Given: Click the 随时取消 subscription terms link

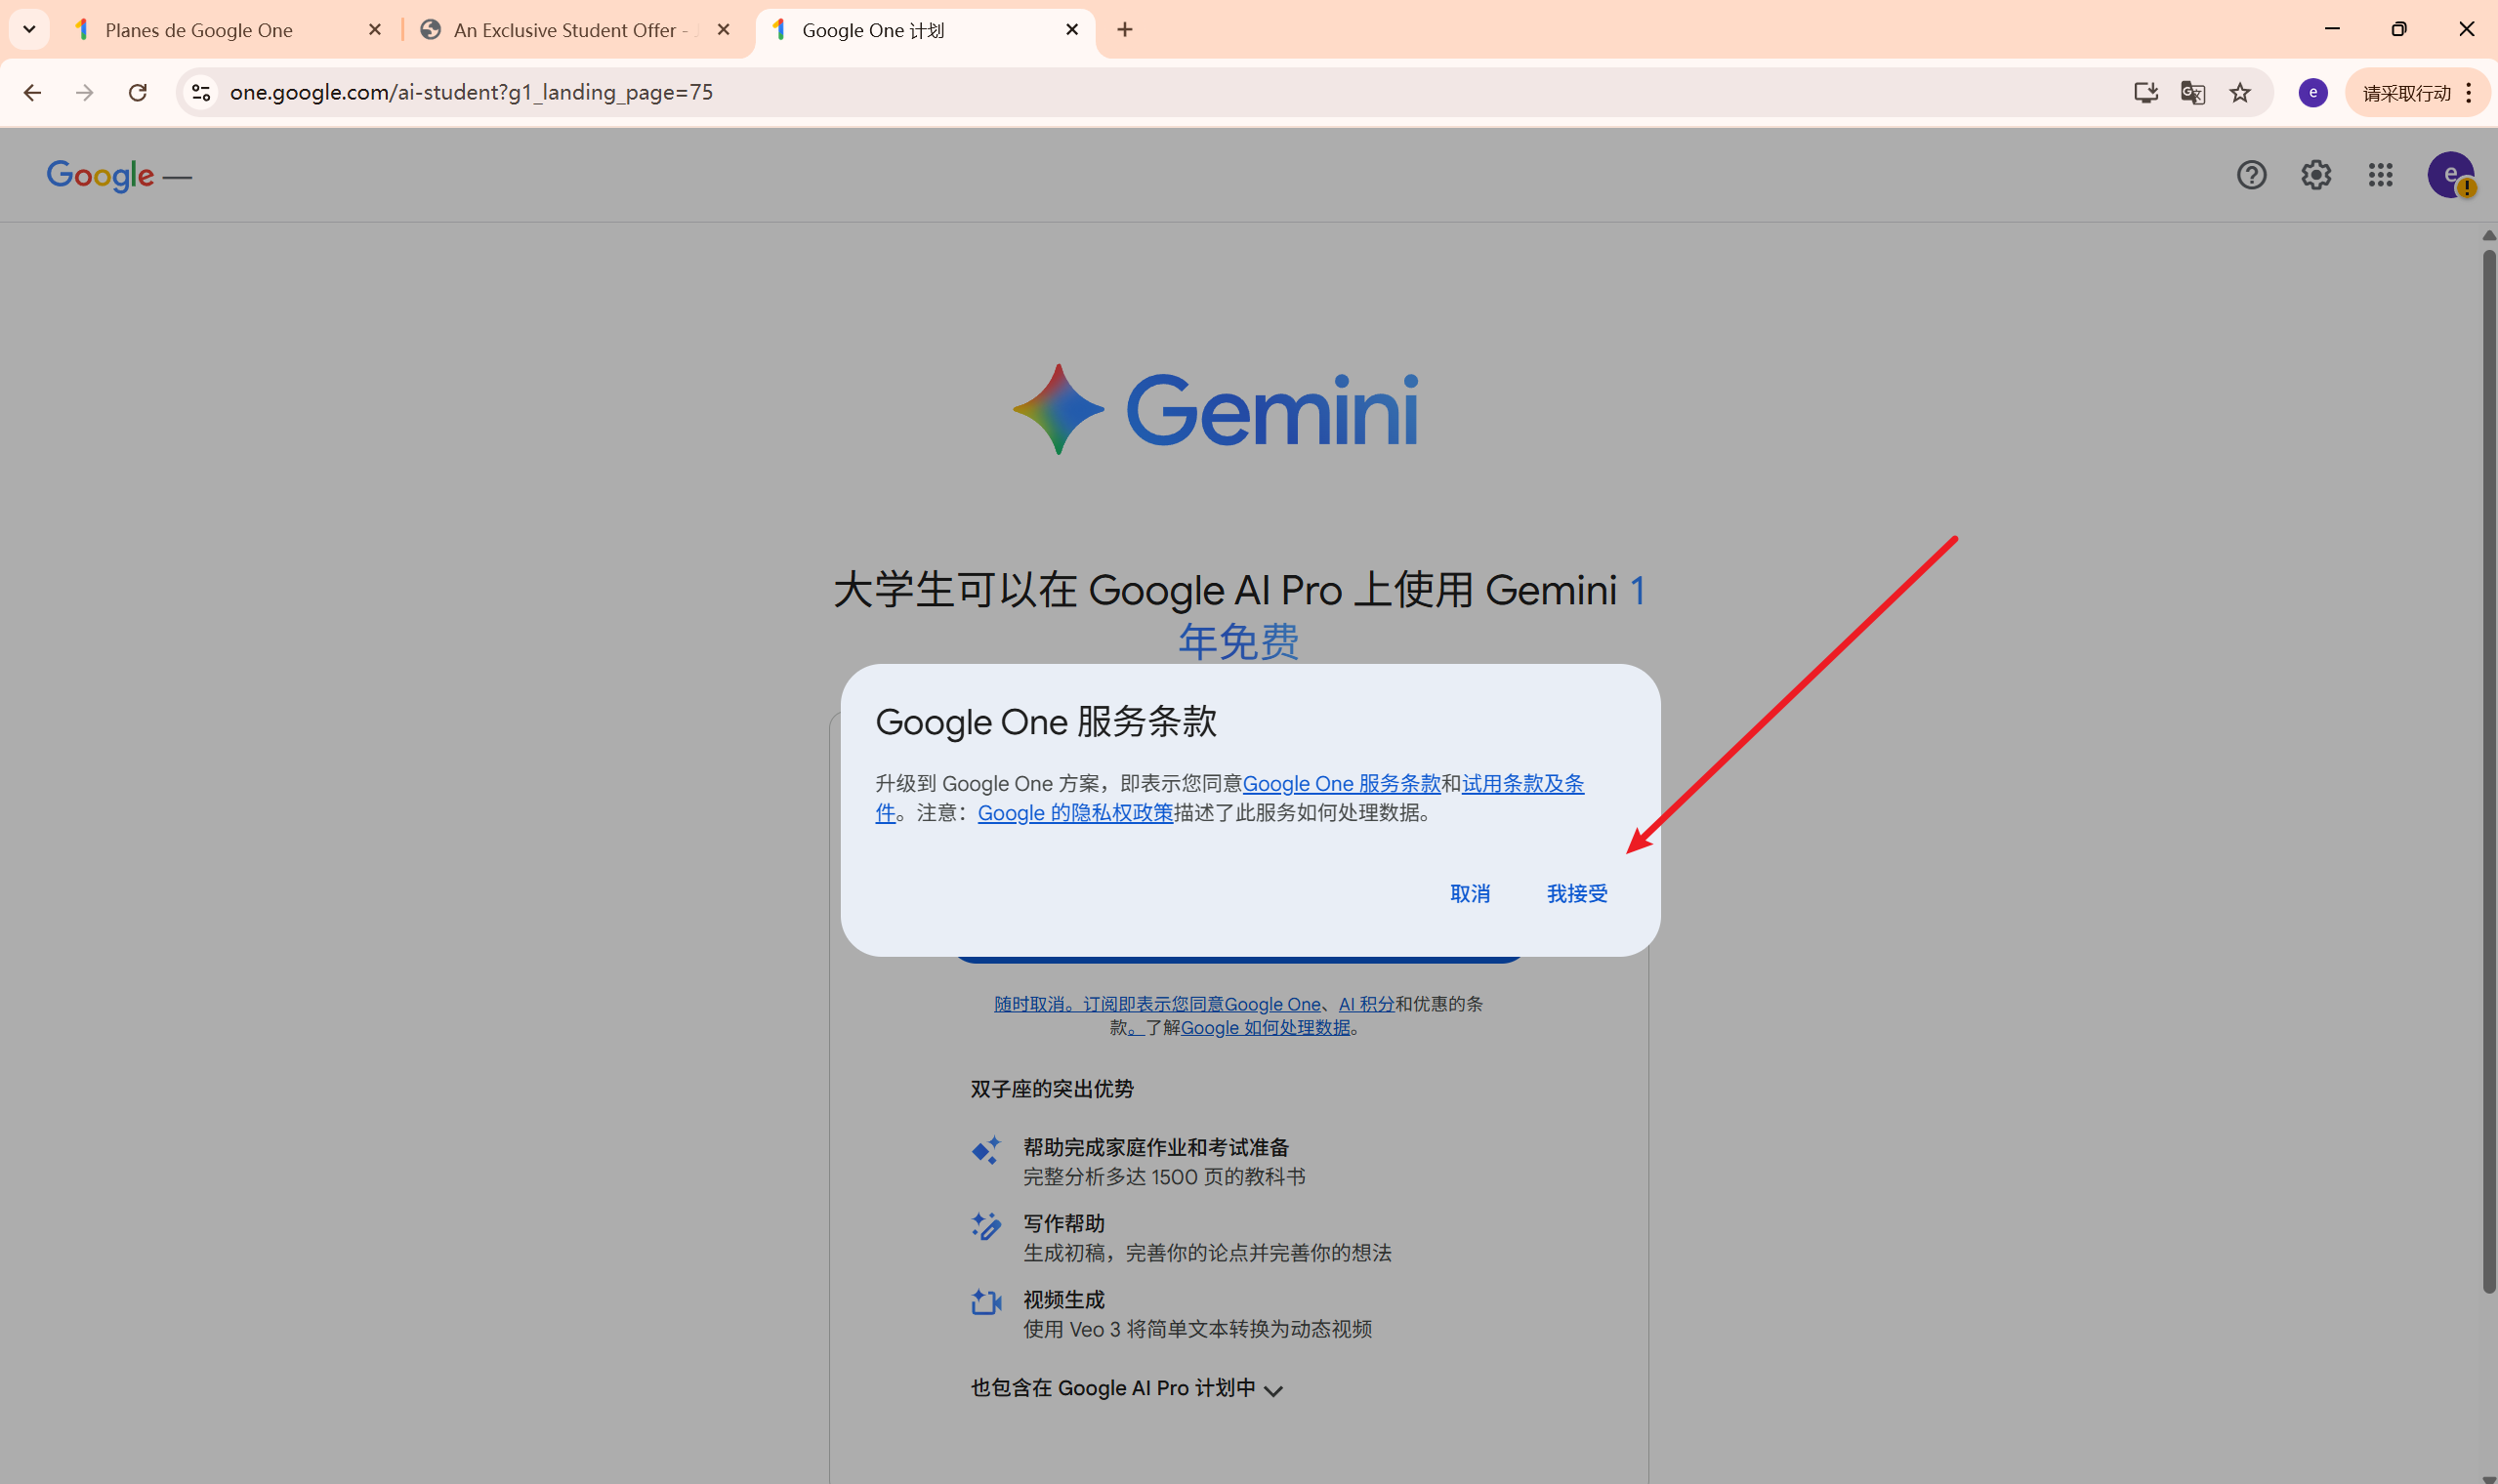Looking at the screenshot, I should click(x=1157, y=1004).
